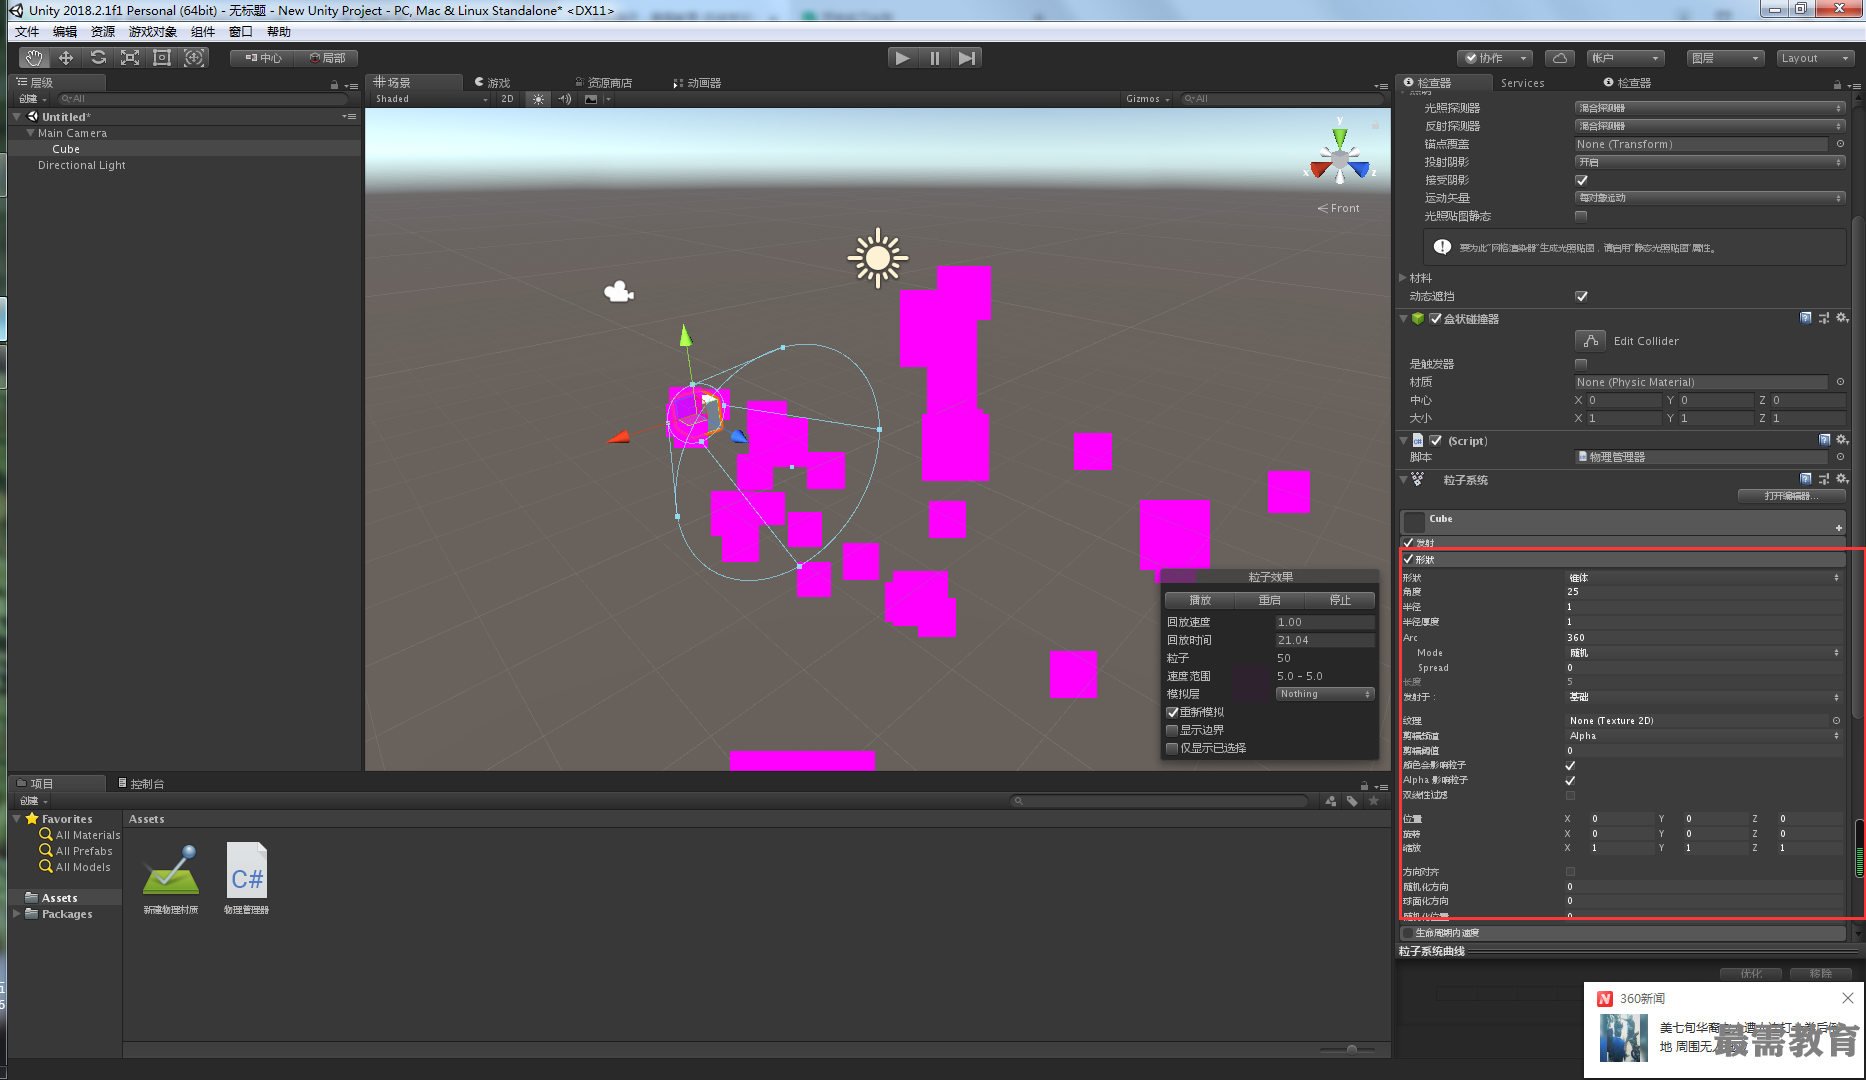Toggle scene effects image icon
The image size is (1866, 1080).
[591, 99]
